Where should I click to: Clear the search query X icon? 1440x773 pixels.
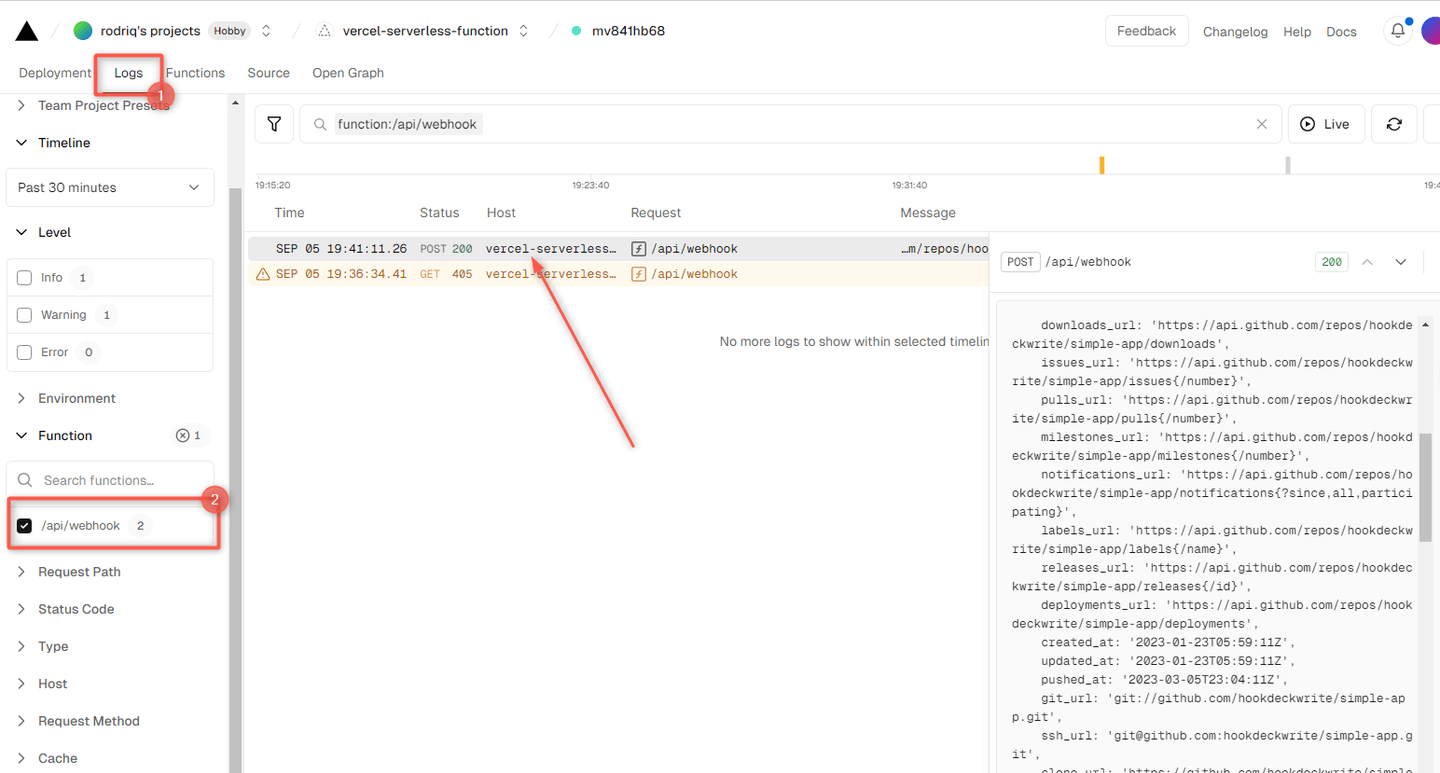(1261, 124)
